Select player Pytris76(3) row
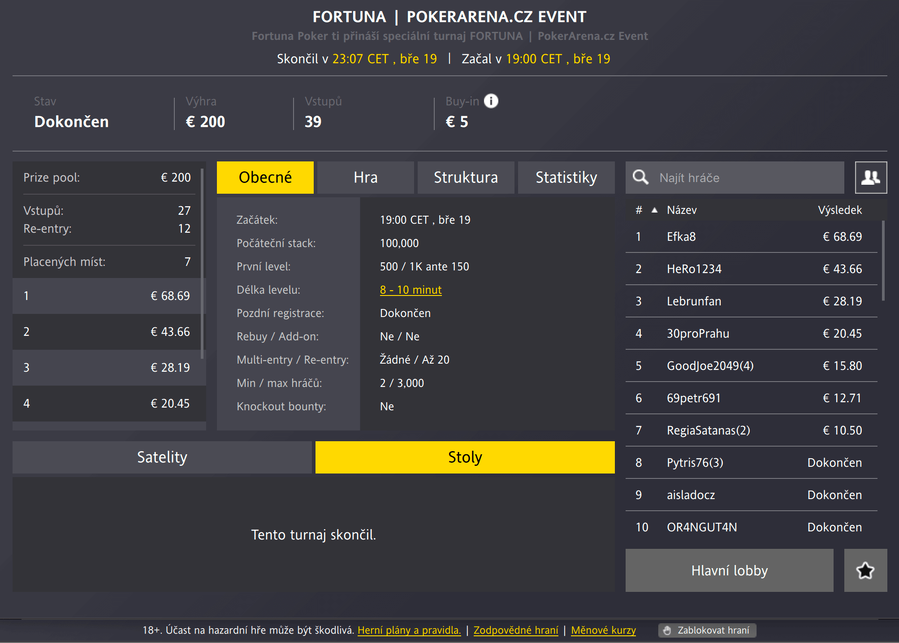899x643 pixels. 751,462
